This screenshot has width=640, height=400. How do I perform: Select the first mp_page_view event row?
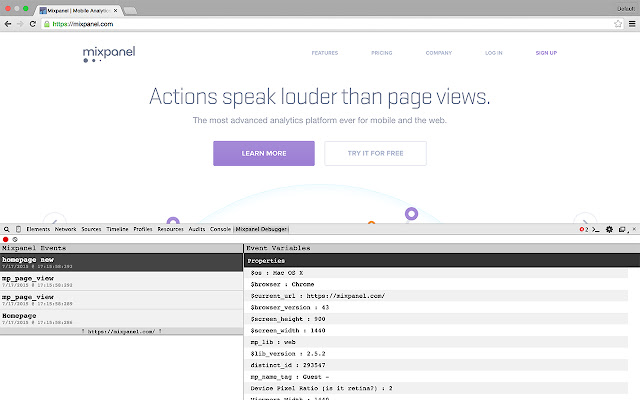click(x=121, y=281)
